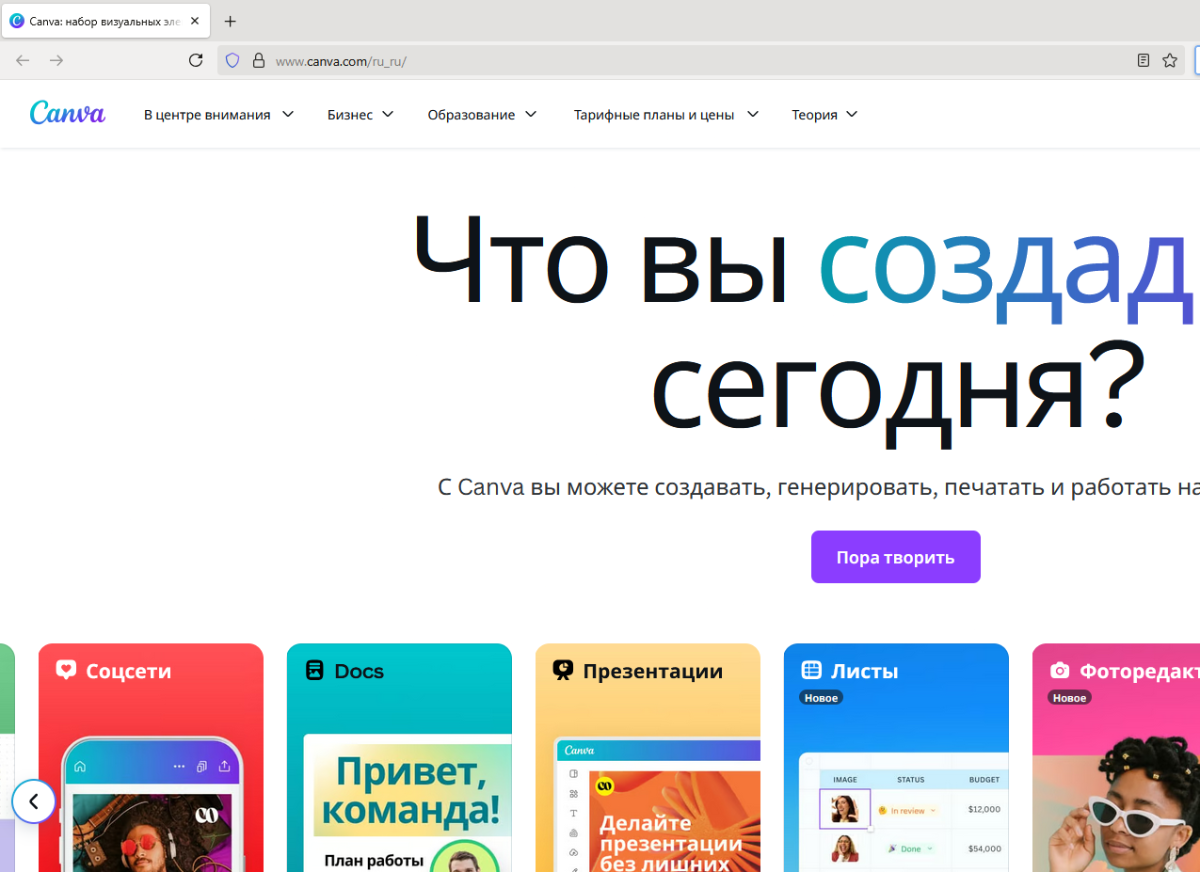
Task: Click the Docs document icon
Action: click(315, 671)
